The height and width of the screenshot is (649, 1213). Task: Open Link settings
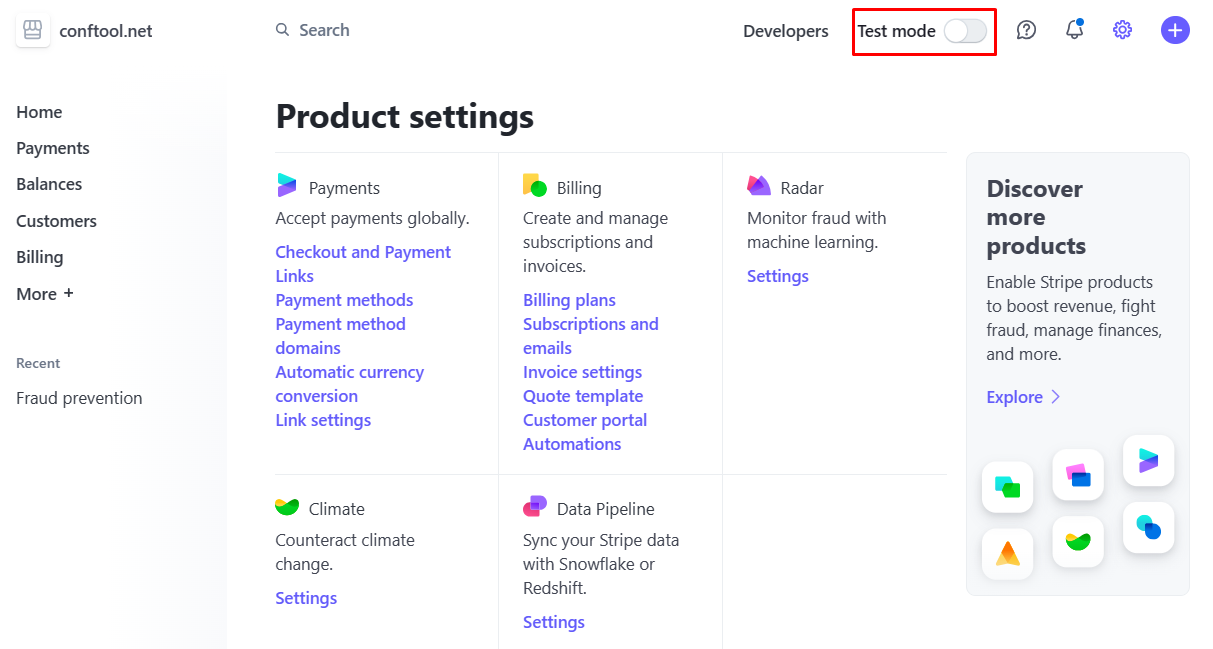pos(323,420)
